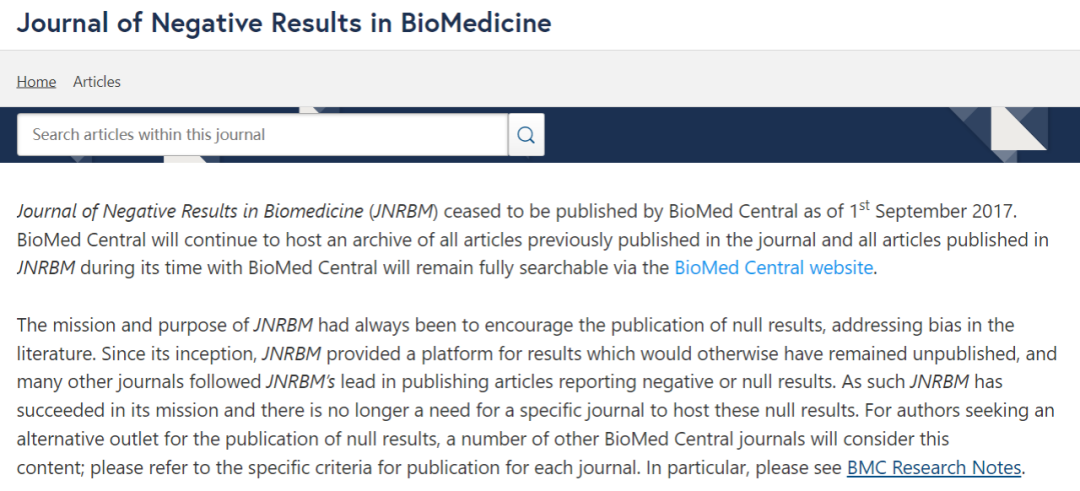
Task: Focus the 'Search articles within this journal' field
Action: 262,134
